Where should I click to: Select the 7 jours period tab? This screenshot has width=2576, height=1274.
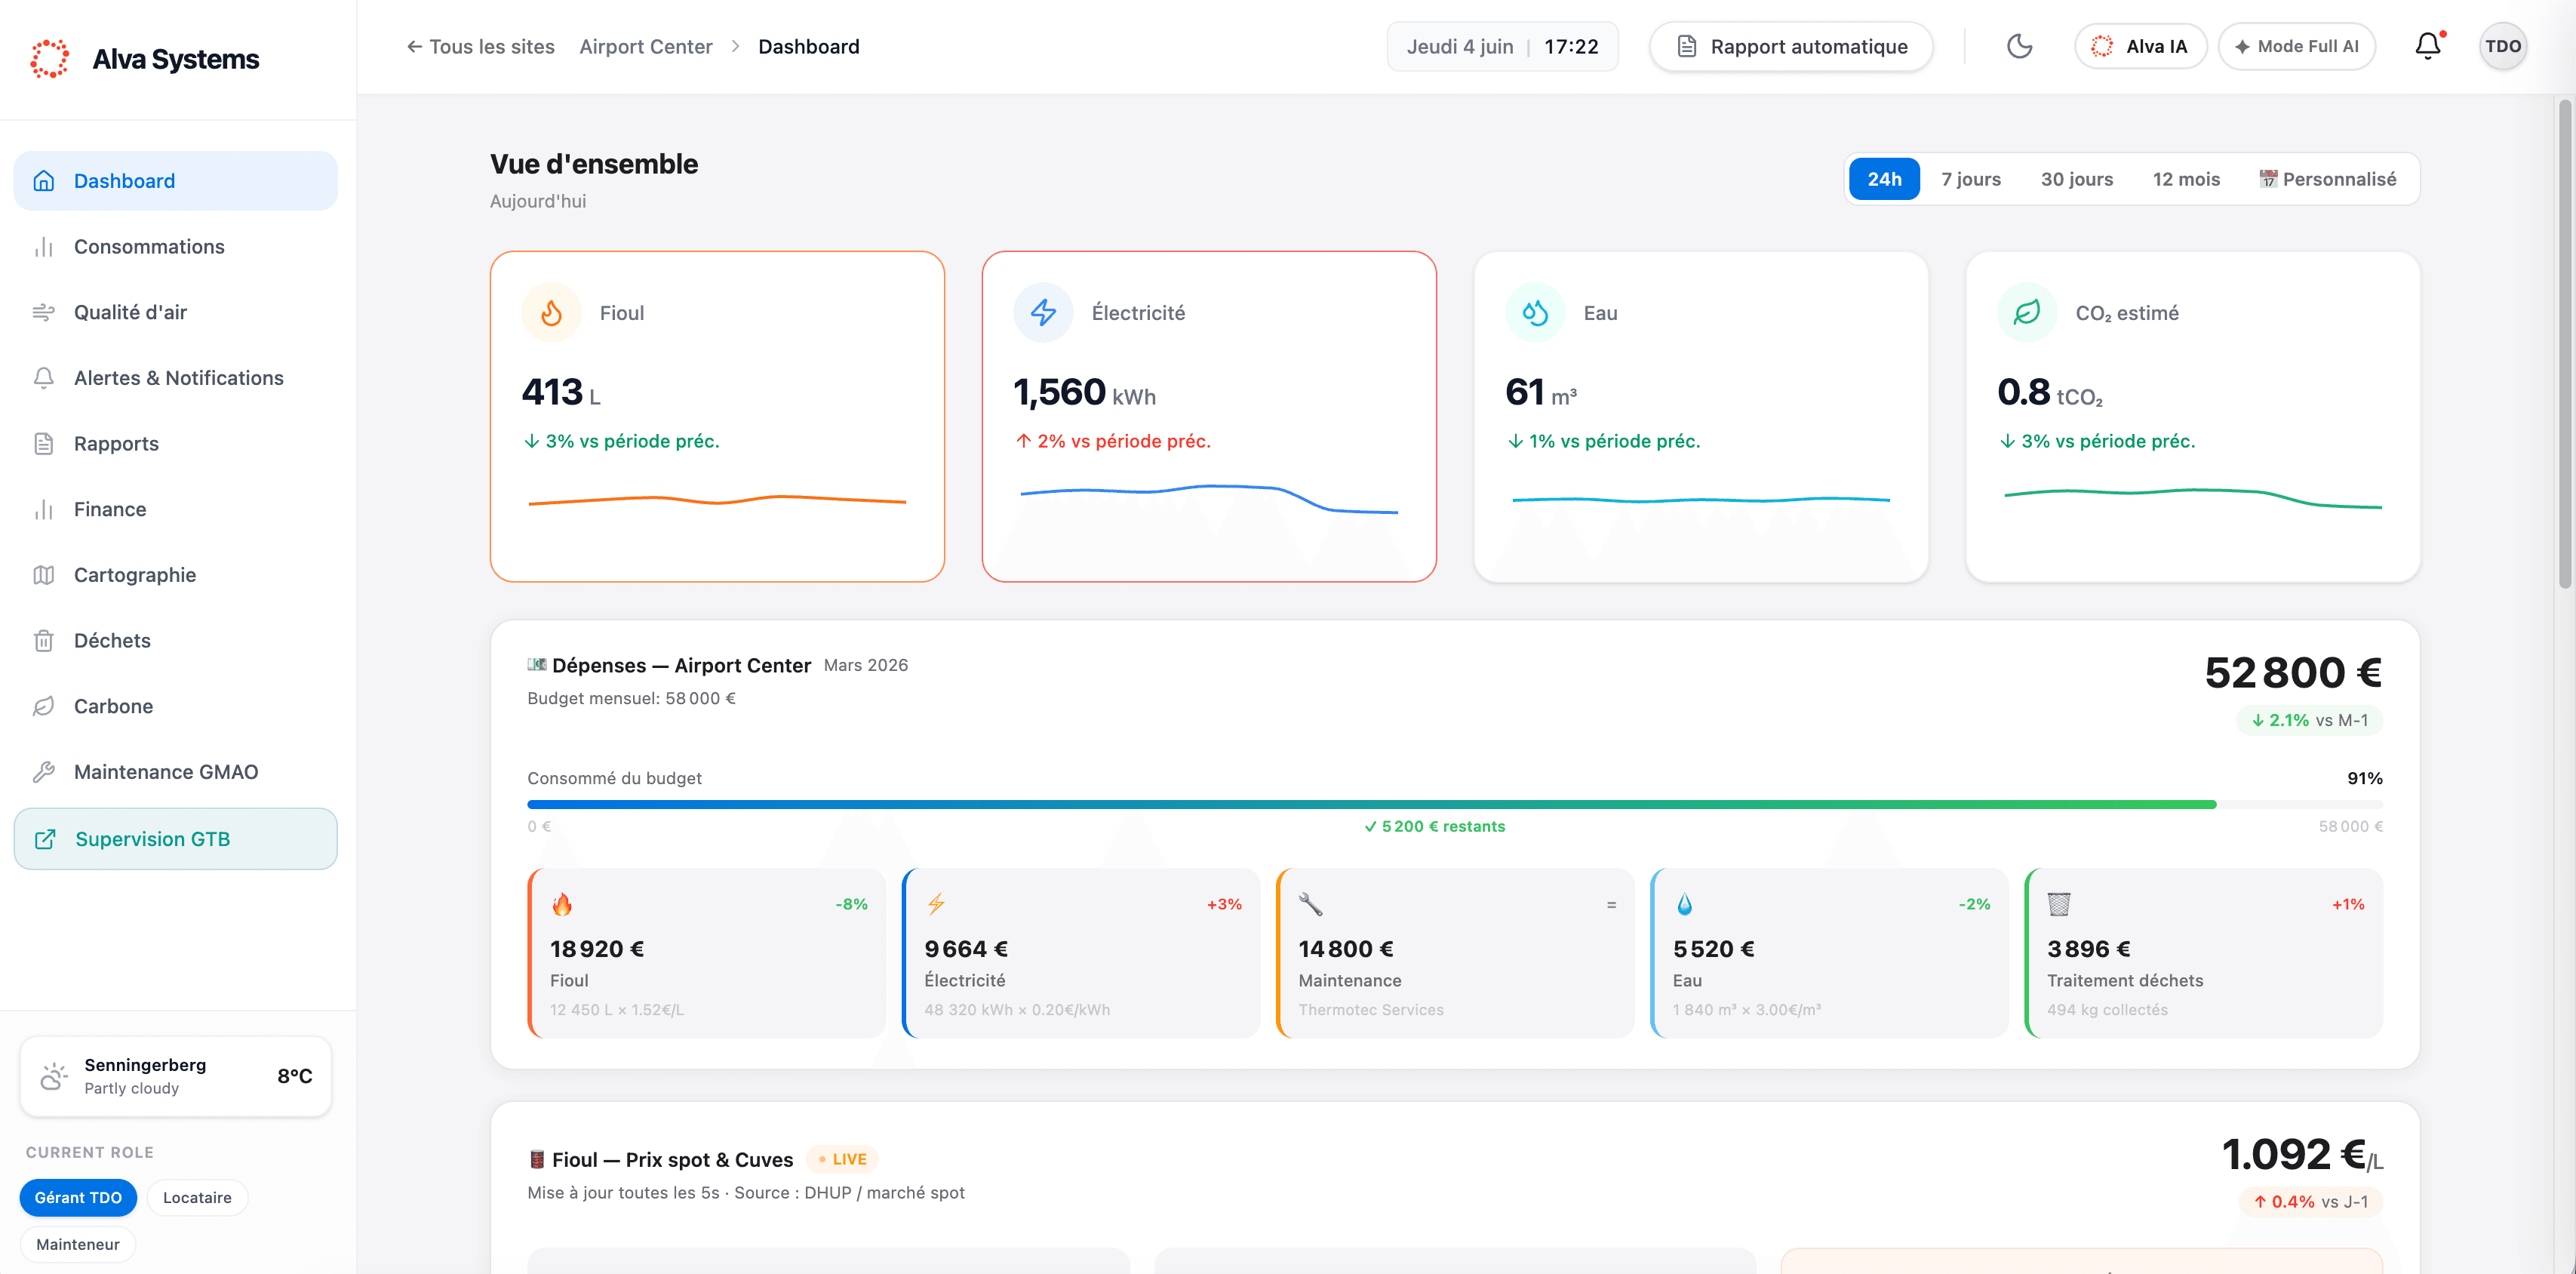click(1970, 179)
